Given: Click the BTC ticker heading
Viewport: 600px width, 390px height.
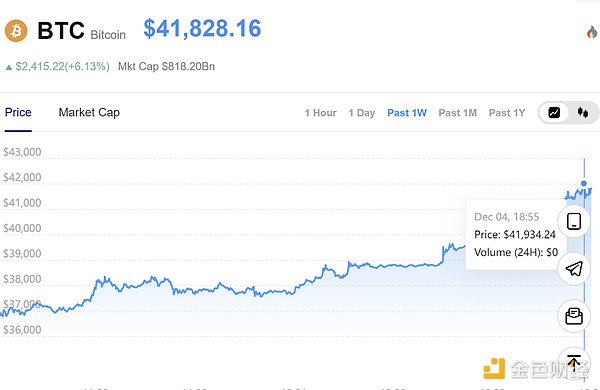Looking at the screenshot, I should [x=61, y=30].
